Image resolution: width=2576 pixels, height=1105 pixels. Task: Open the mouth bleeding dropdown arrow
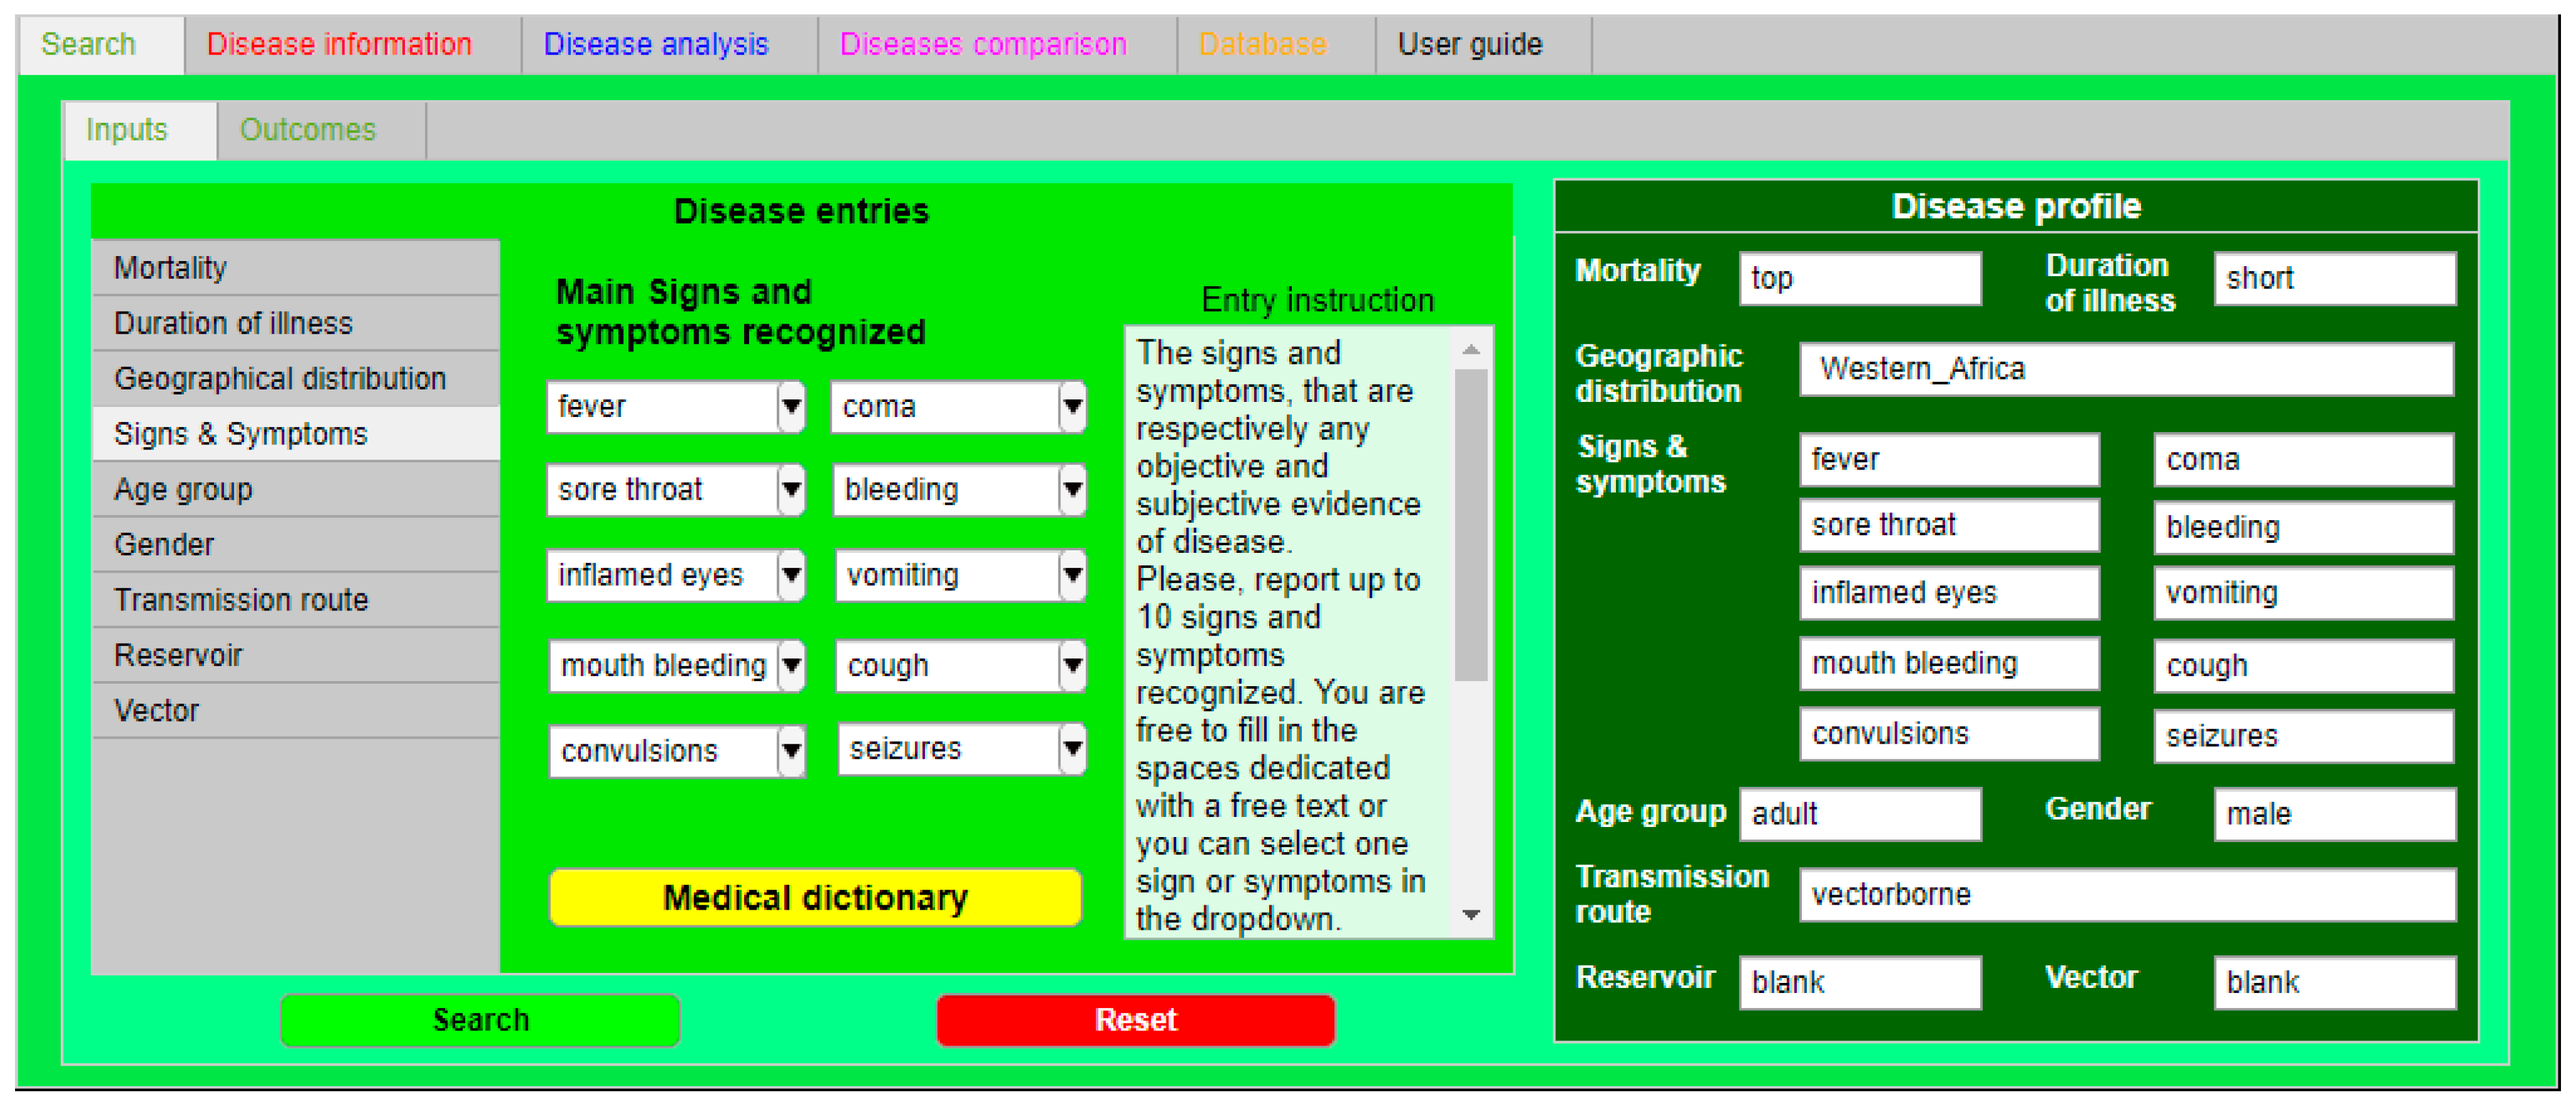[791, 665]
